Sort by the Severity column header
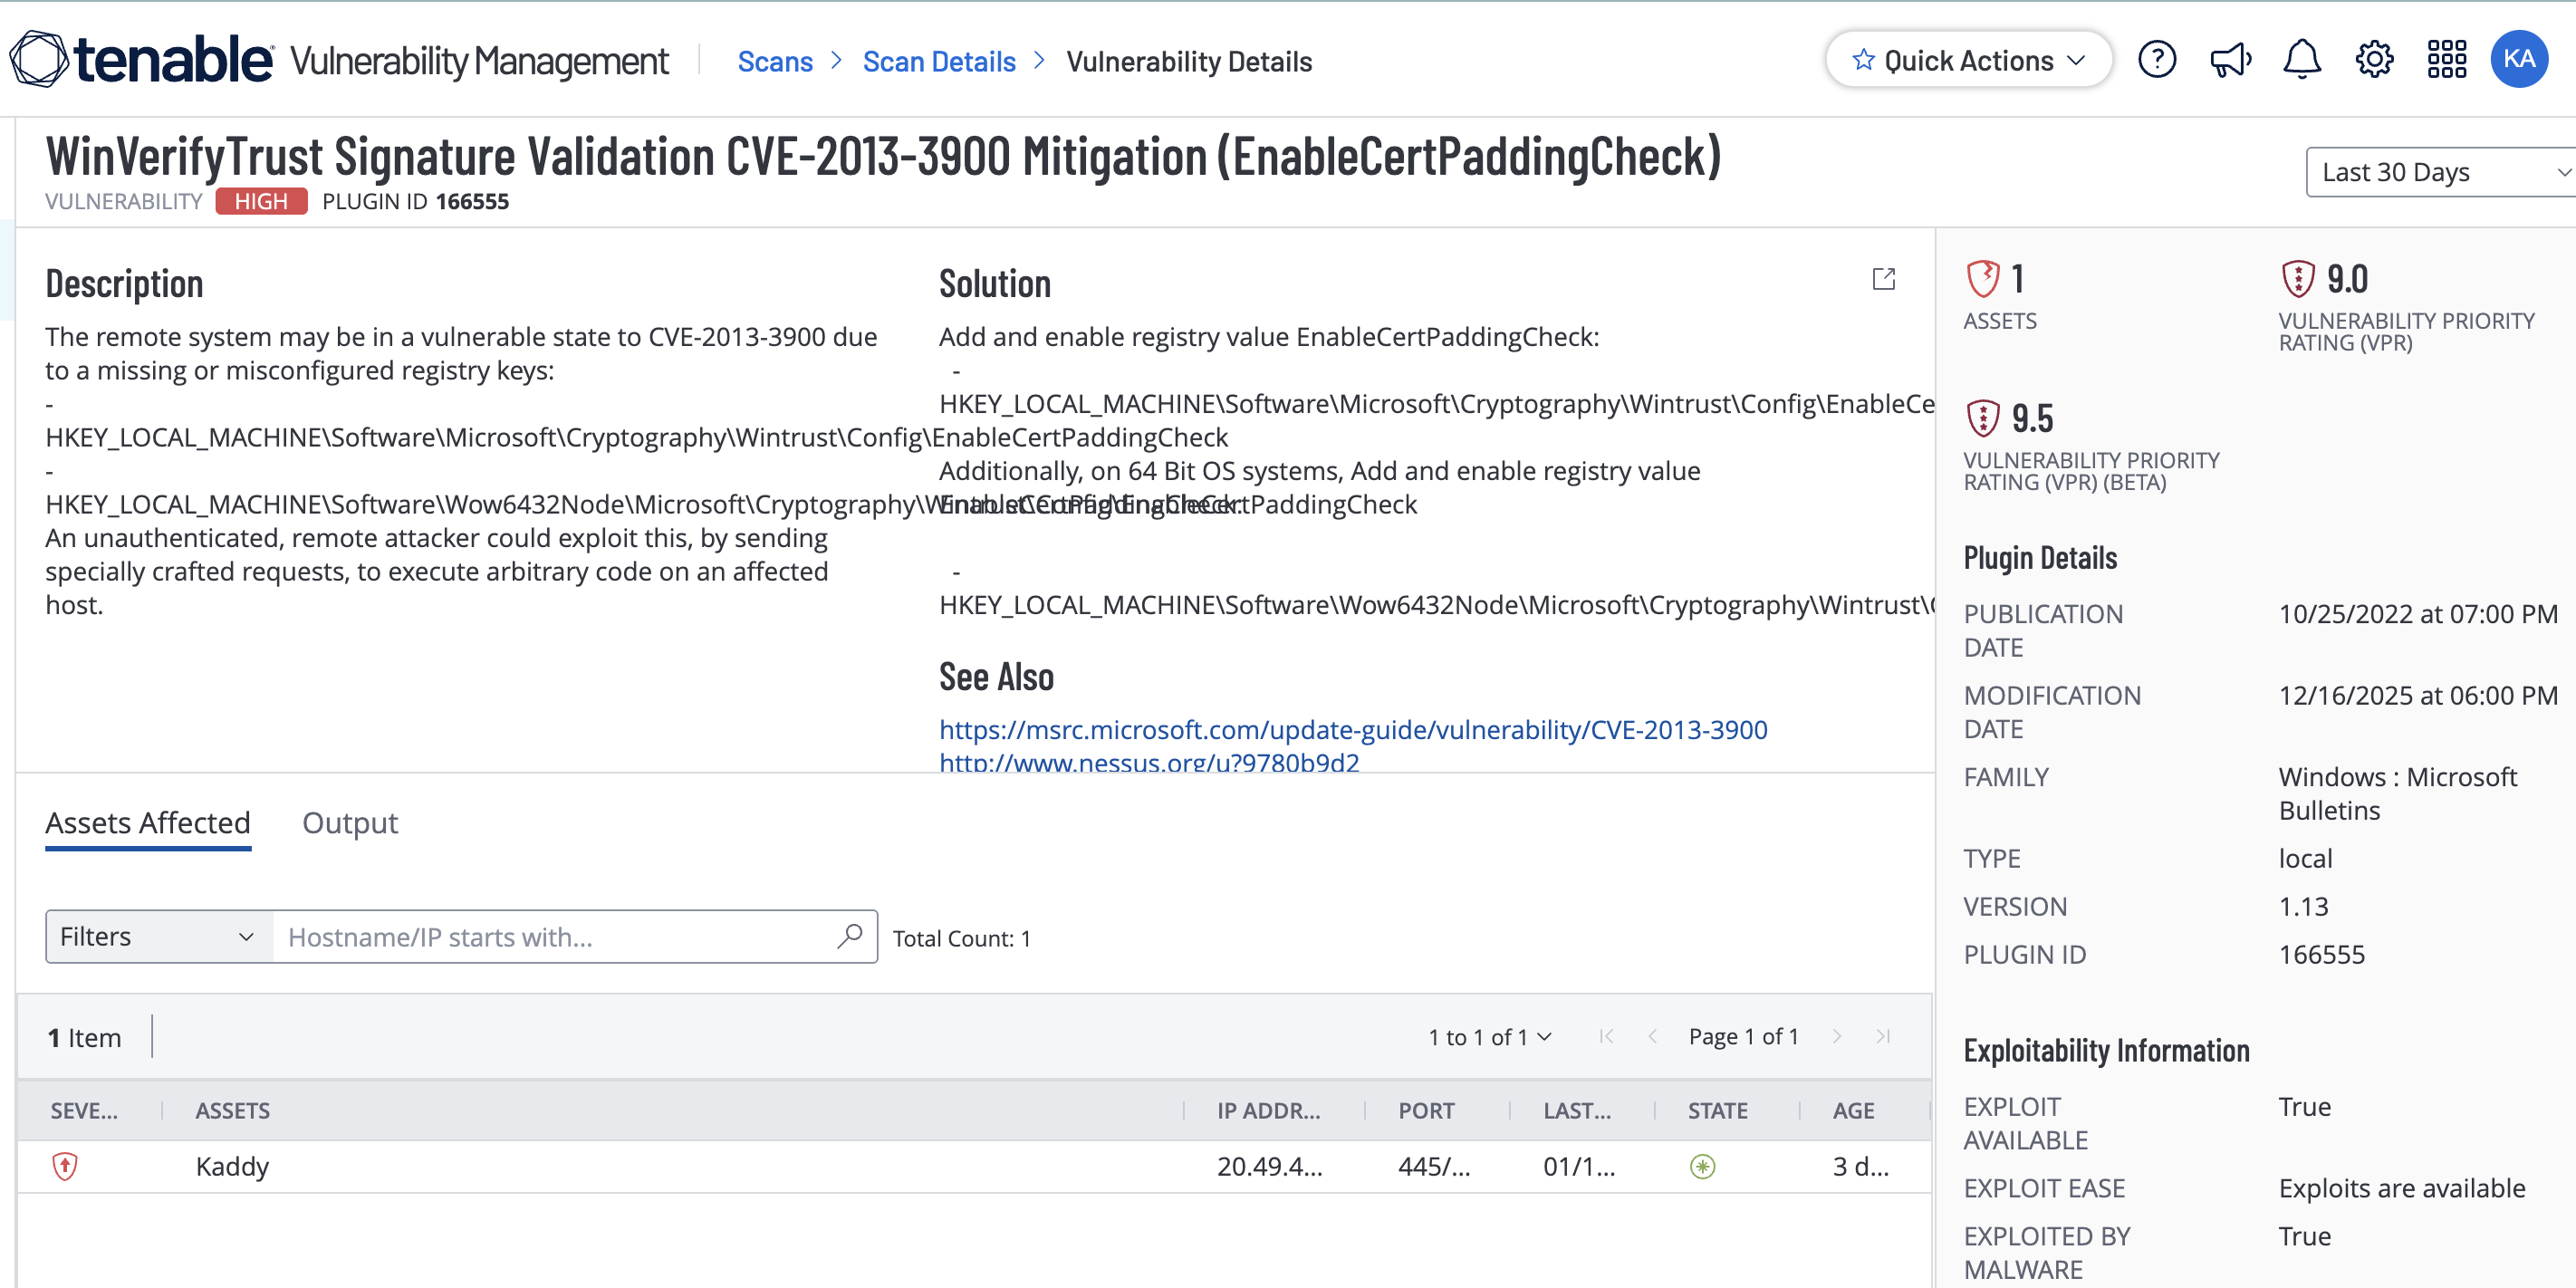2576x1288 pixels. 84,1110
